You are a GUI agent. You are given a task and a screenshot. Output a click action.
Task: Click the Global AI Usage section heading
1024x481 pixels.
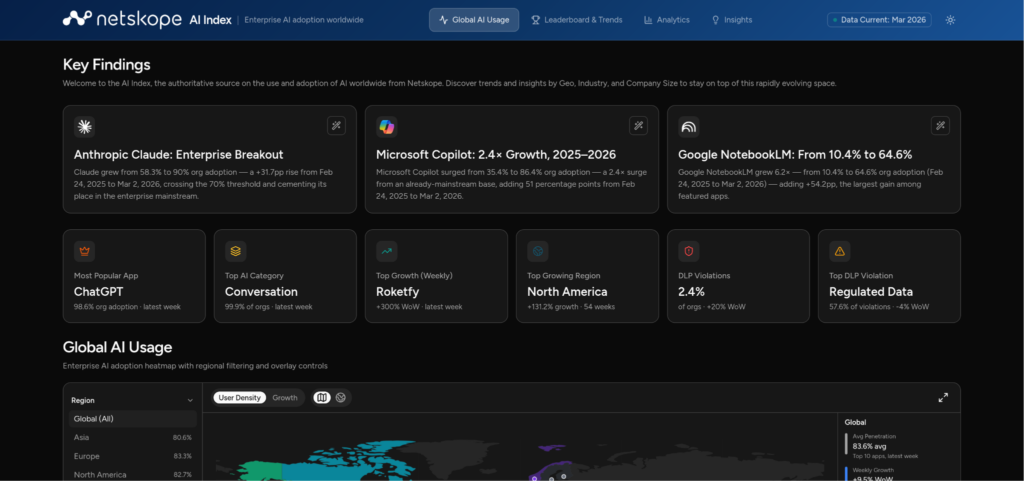click(118, 347)
